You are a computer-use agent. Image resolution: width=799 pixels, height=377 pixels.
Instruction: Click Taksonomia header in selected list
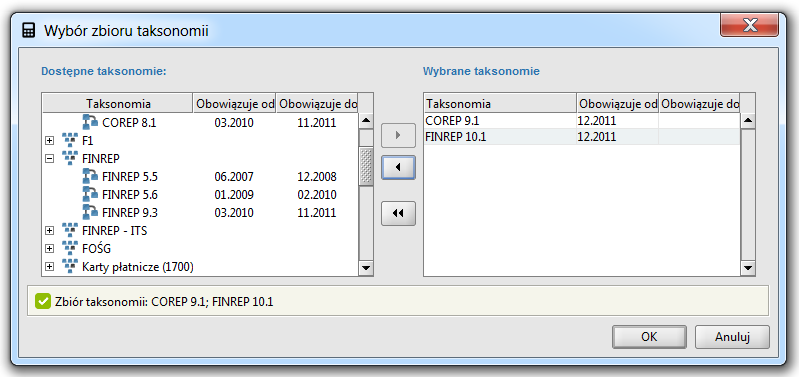click(500, 104)
